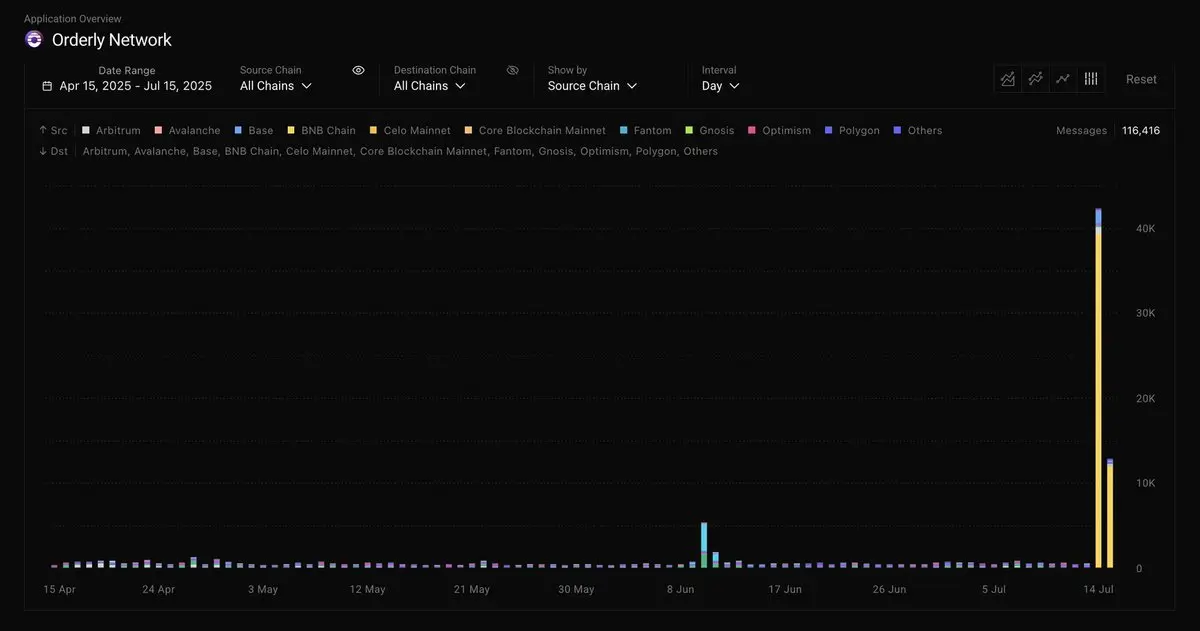This screenshot has width=1200, height=631.
Task: Click the Dst down-arrow icon
Action: point(43,151)
